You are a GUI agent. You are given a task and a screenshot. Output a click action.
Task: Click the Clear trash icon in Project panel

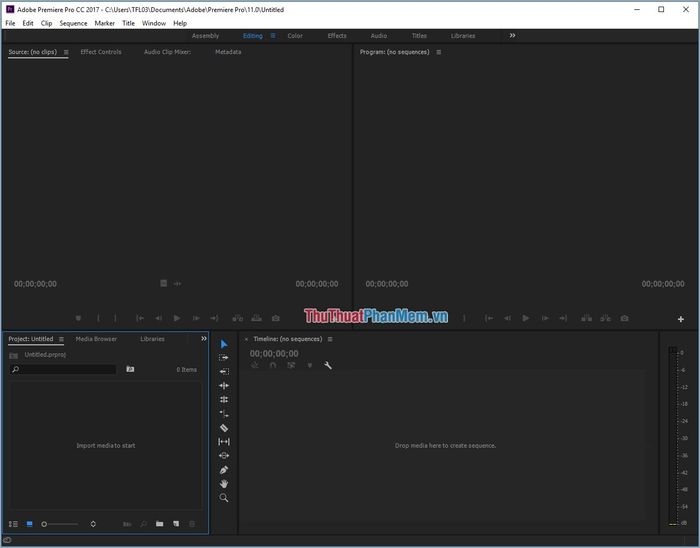[x=192, y=524]
